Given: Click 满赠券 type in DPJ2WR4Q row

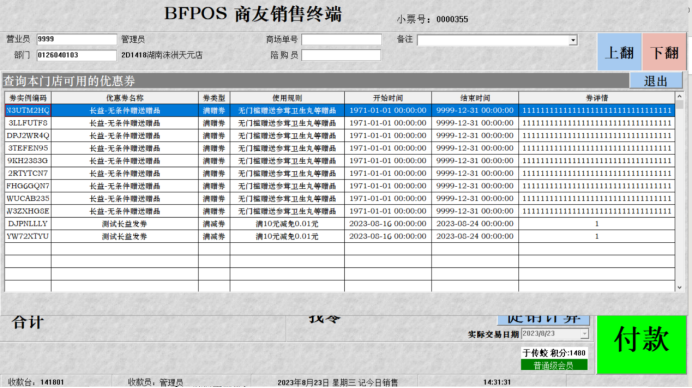Looking at the screenshot, I should click(214, 136).
